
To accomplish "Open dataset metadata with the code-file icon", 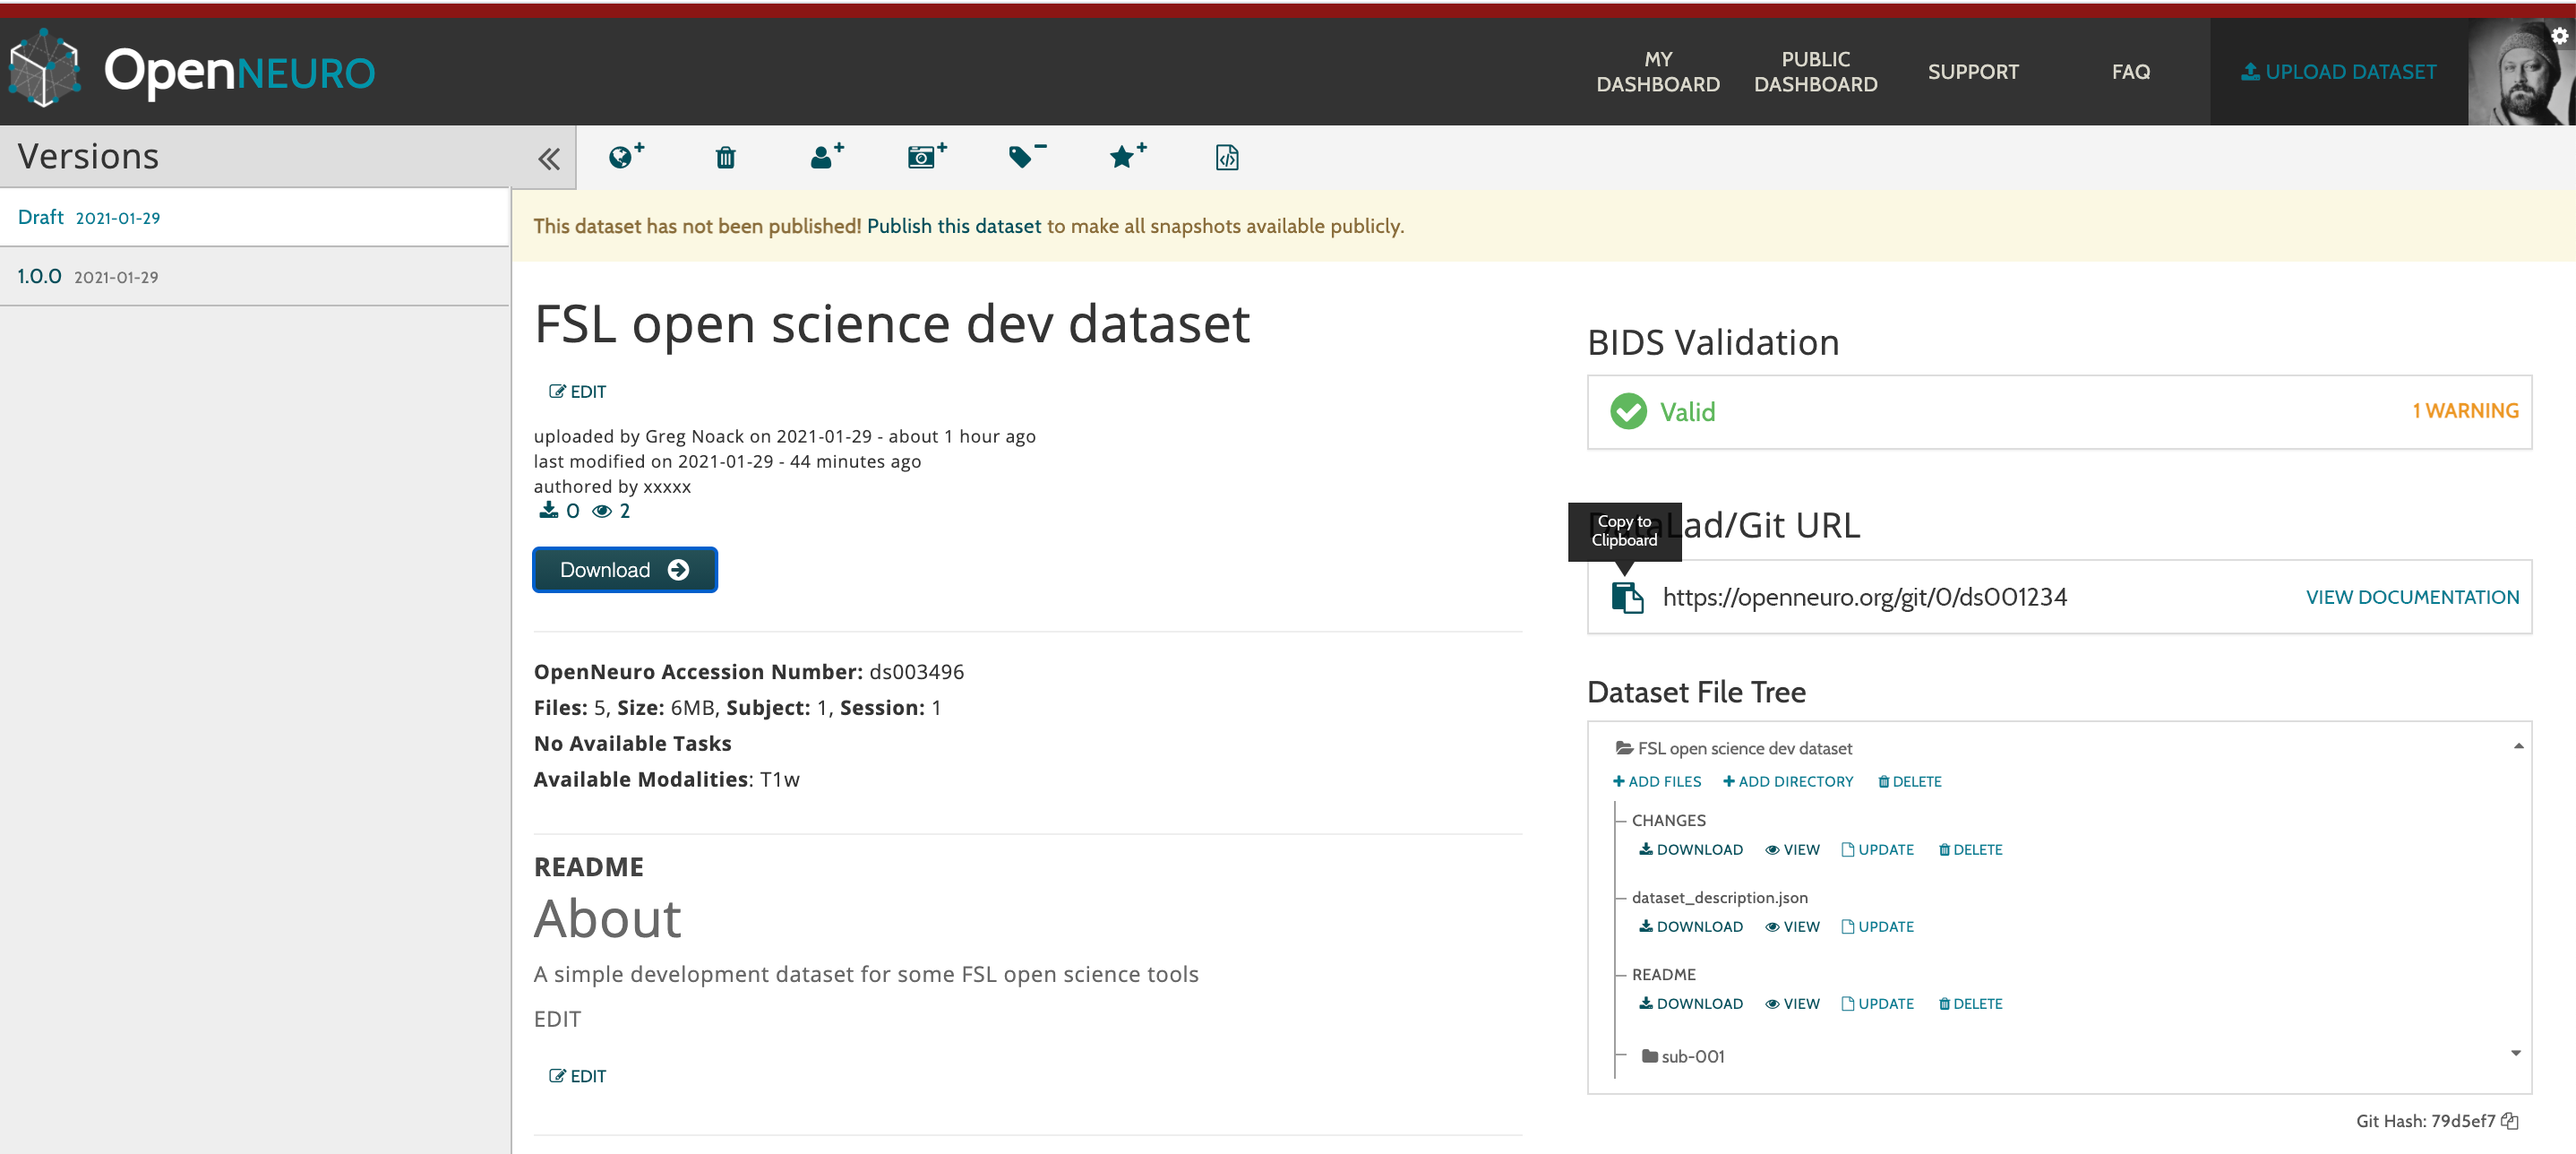I will [1226, 157].
